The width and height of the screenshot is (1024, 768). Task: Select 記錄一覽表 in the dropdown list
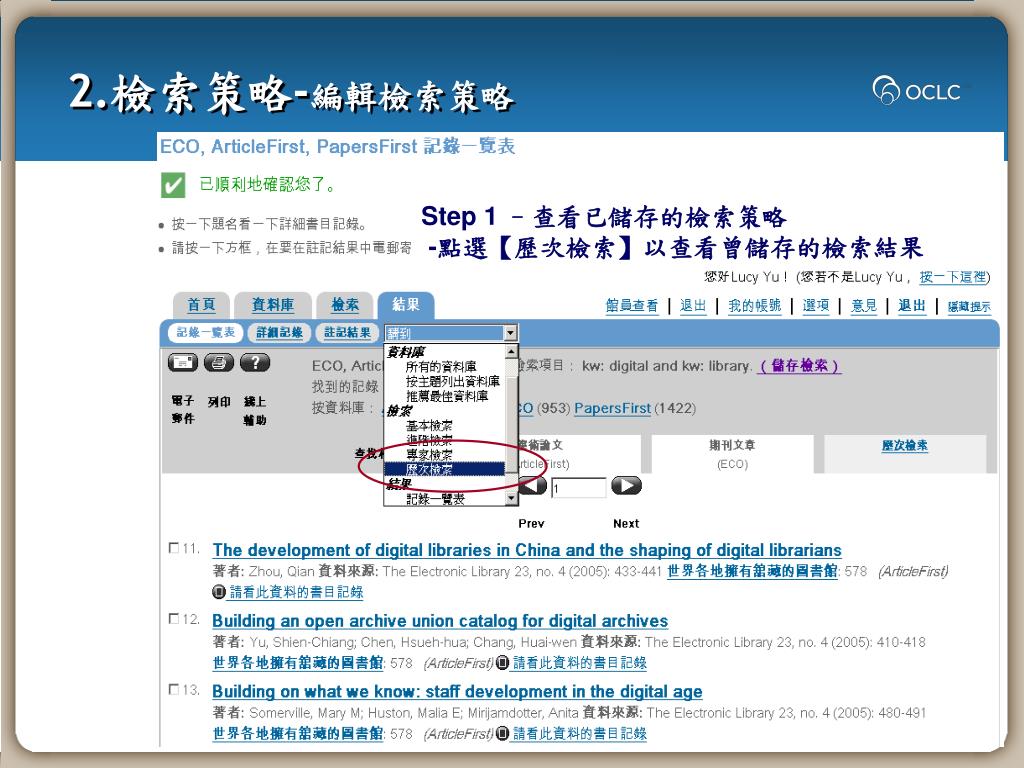(x=435, y=499)
